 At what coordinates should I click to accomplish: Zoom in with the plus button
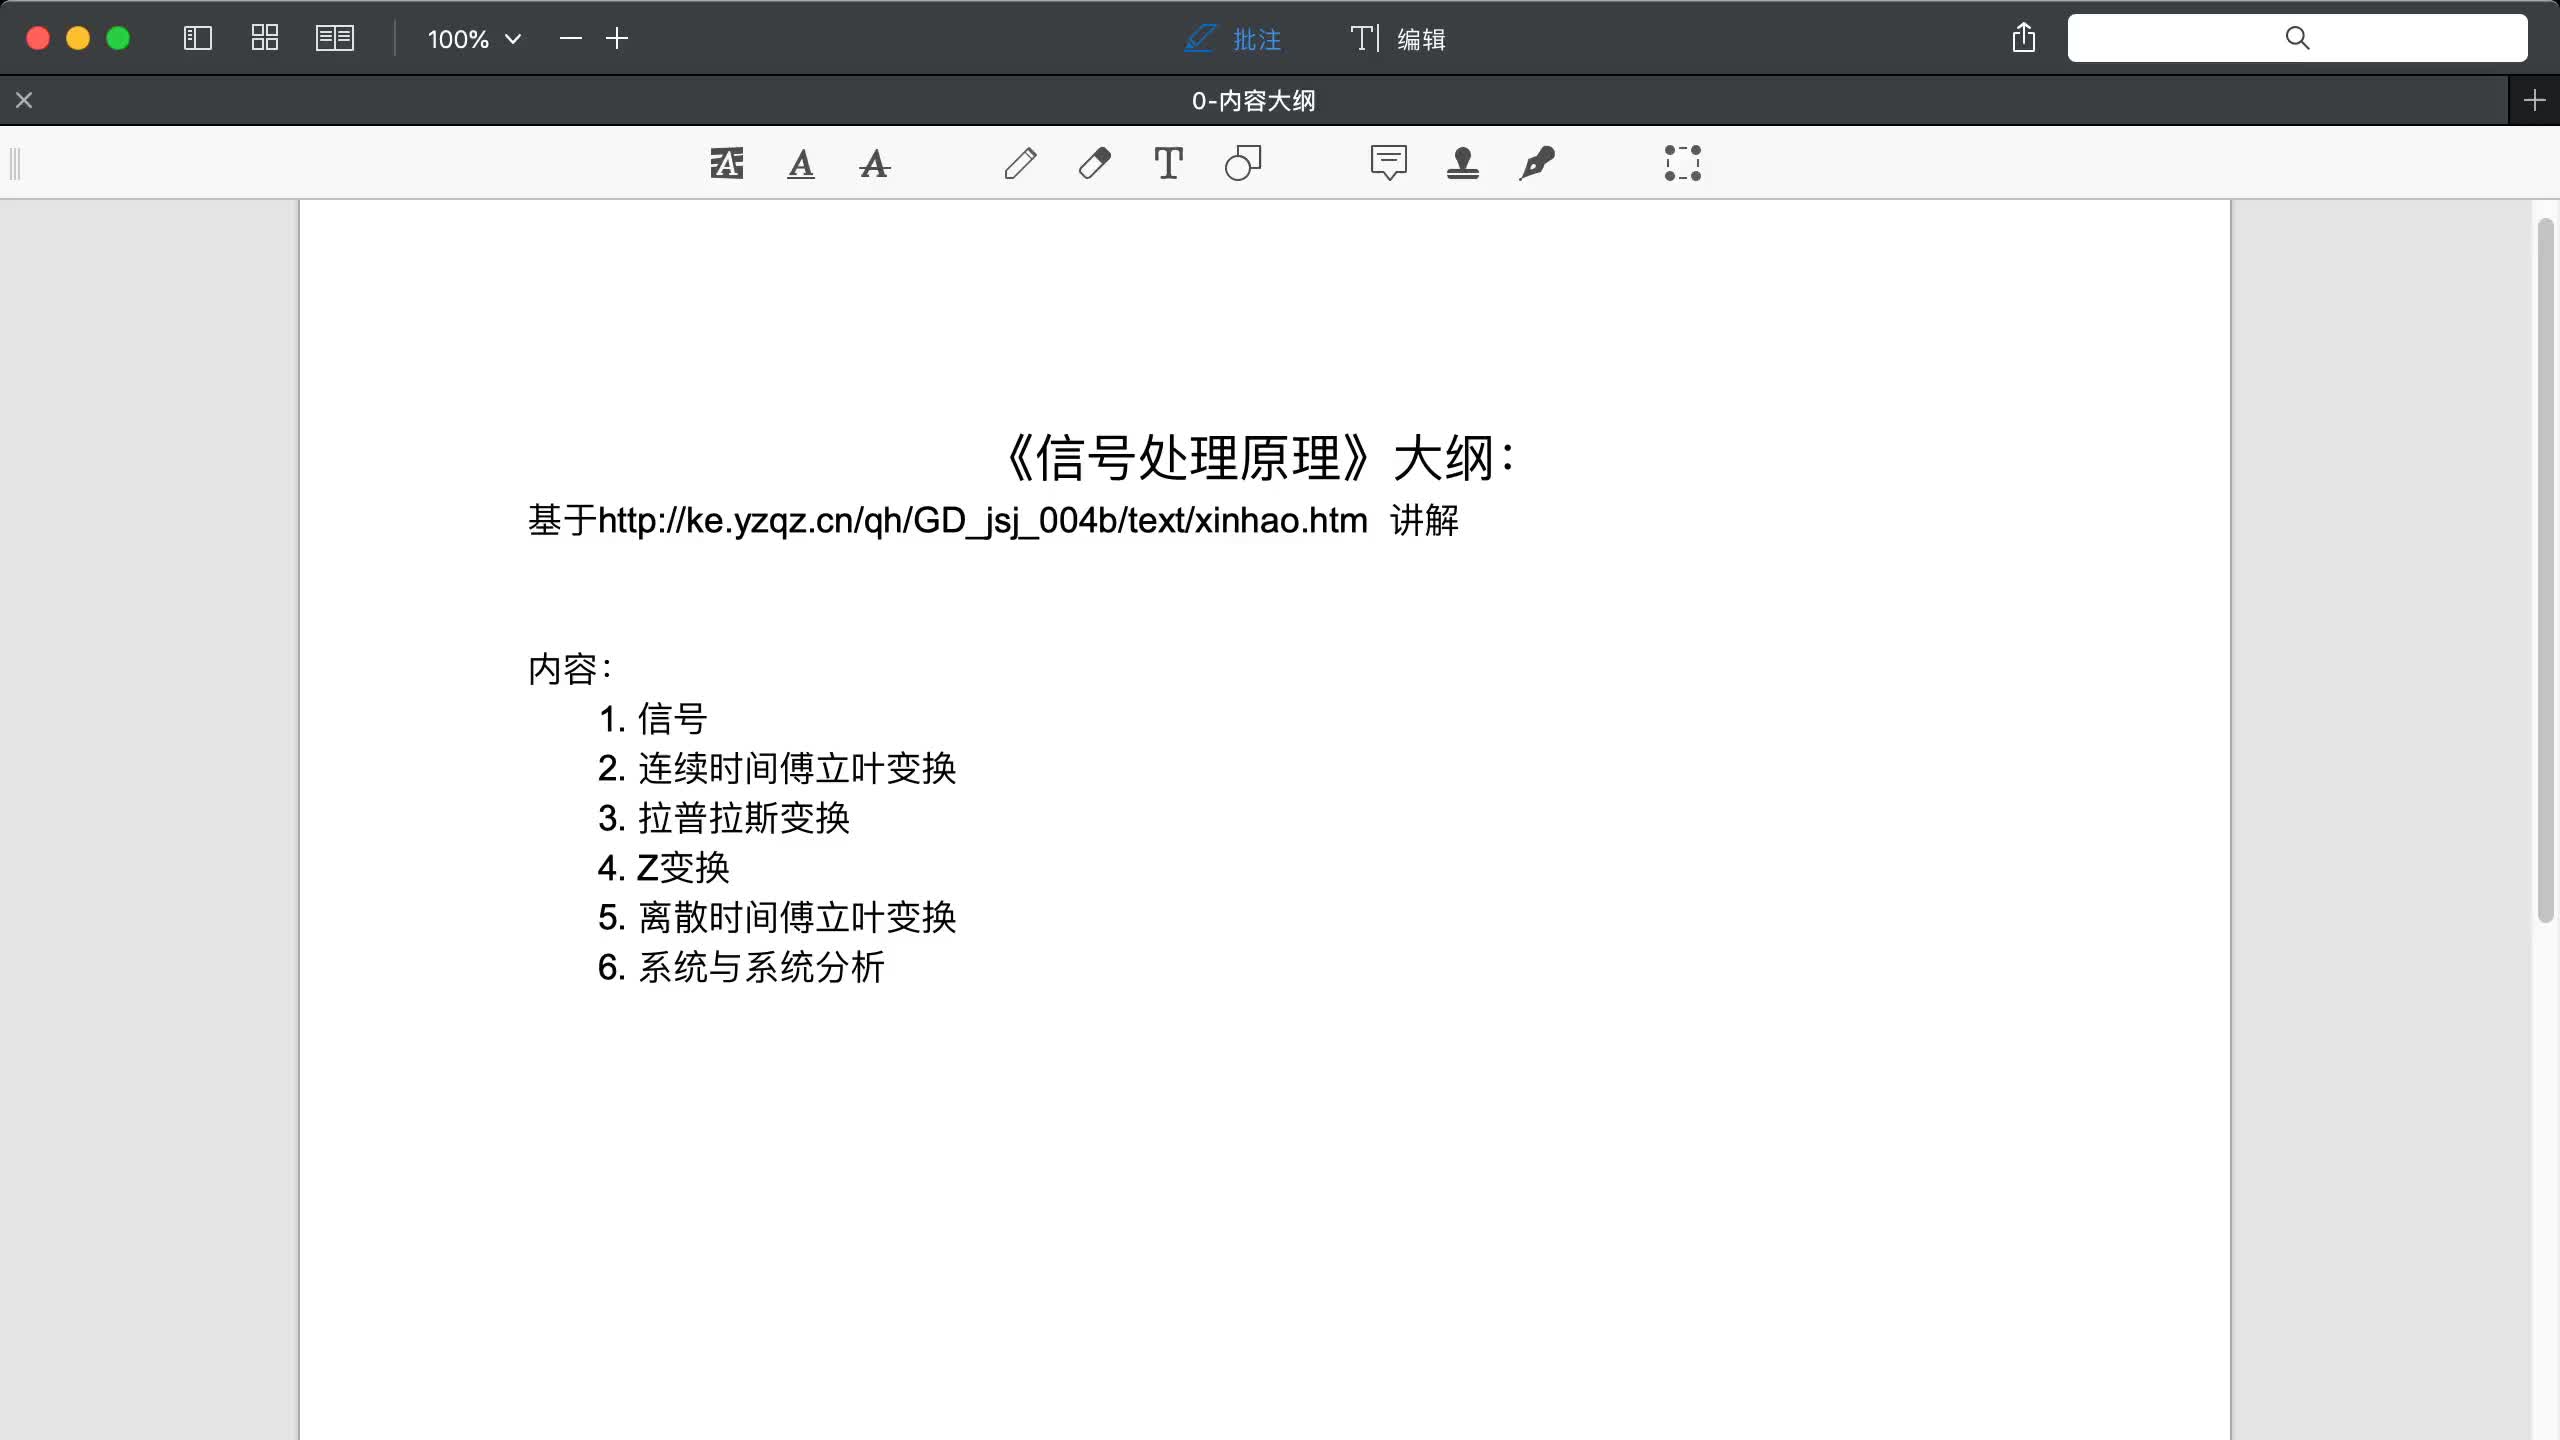click(617, 38)
